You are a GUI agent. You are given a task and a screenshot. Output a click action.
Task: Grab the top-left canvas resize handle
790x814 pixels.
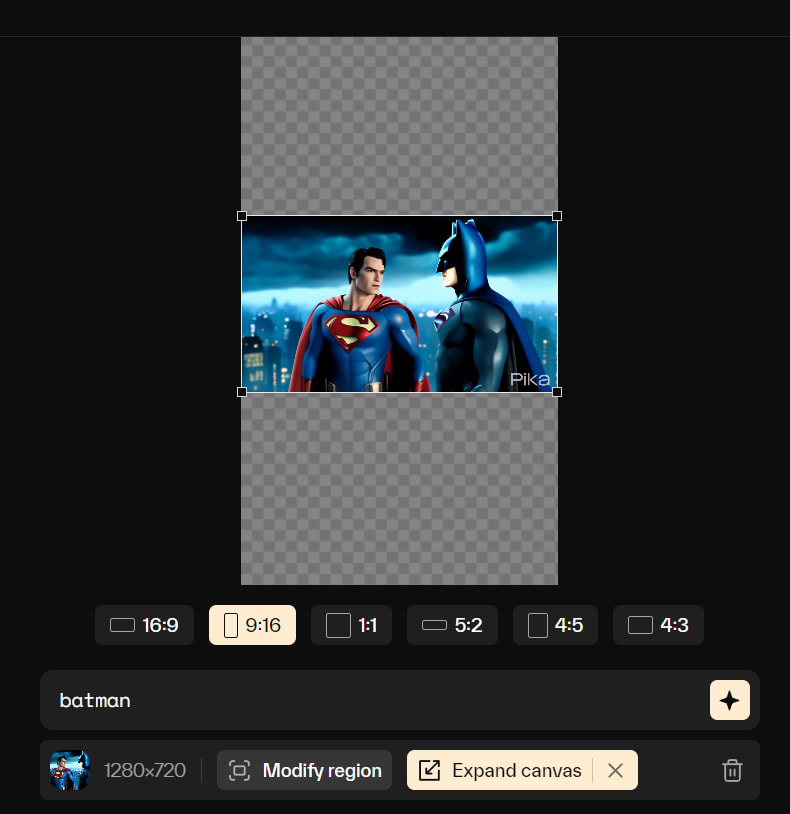tap(242, 216)
